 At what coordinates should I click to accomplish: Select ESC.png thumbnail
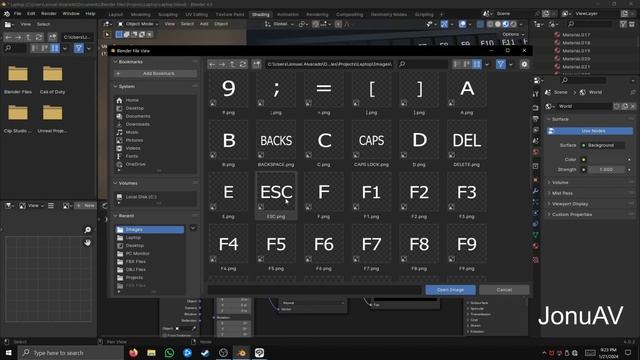pyautogui.click(x=276, y=196)
